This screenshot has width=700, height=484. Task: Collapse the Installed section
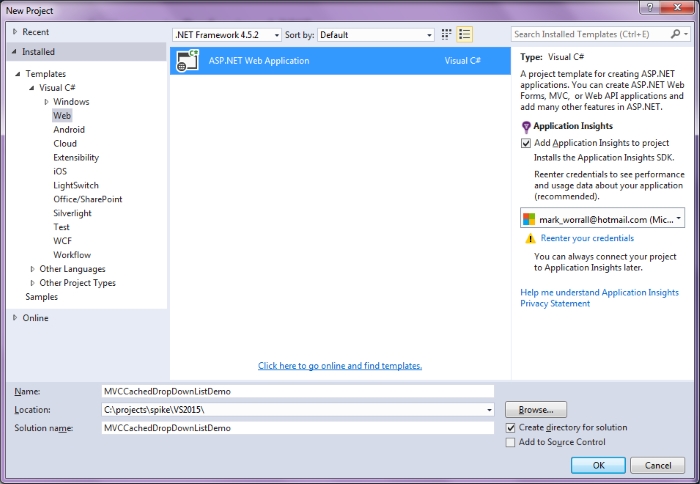(x=14, y=52)
